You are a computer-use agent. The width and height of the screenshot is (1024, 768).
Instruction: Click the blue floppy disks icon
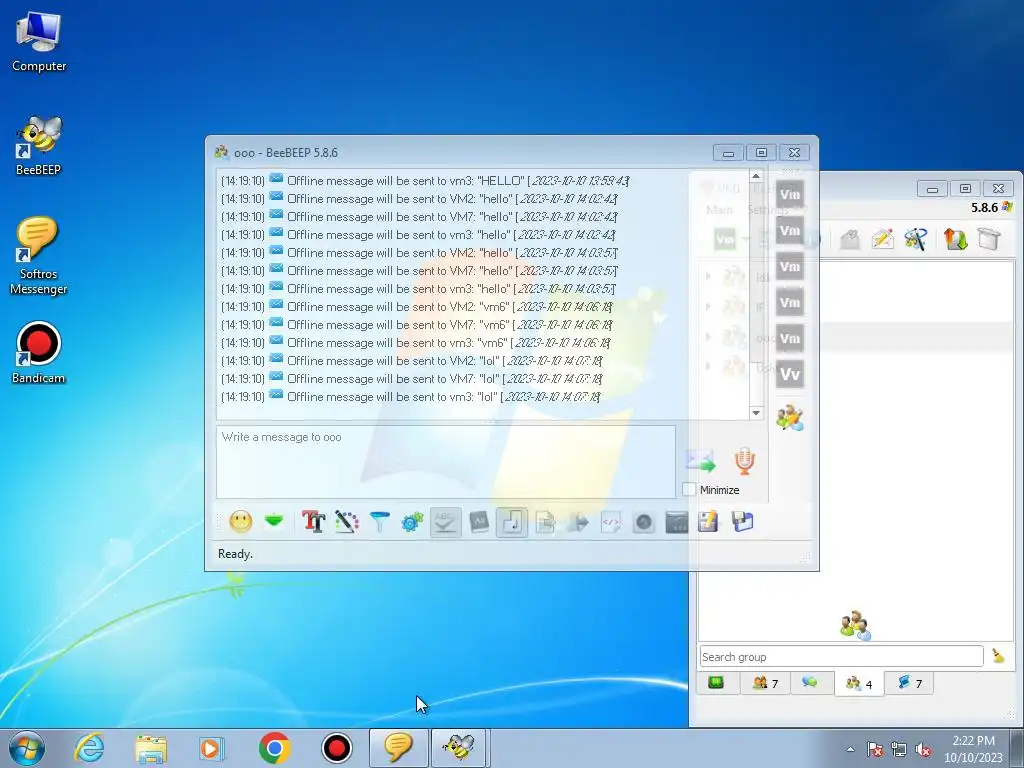coord(742,522)
